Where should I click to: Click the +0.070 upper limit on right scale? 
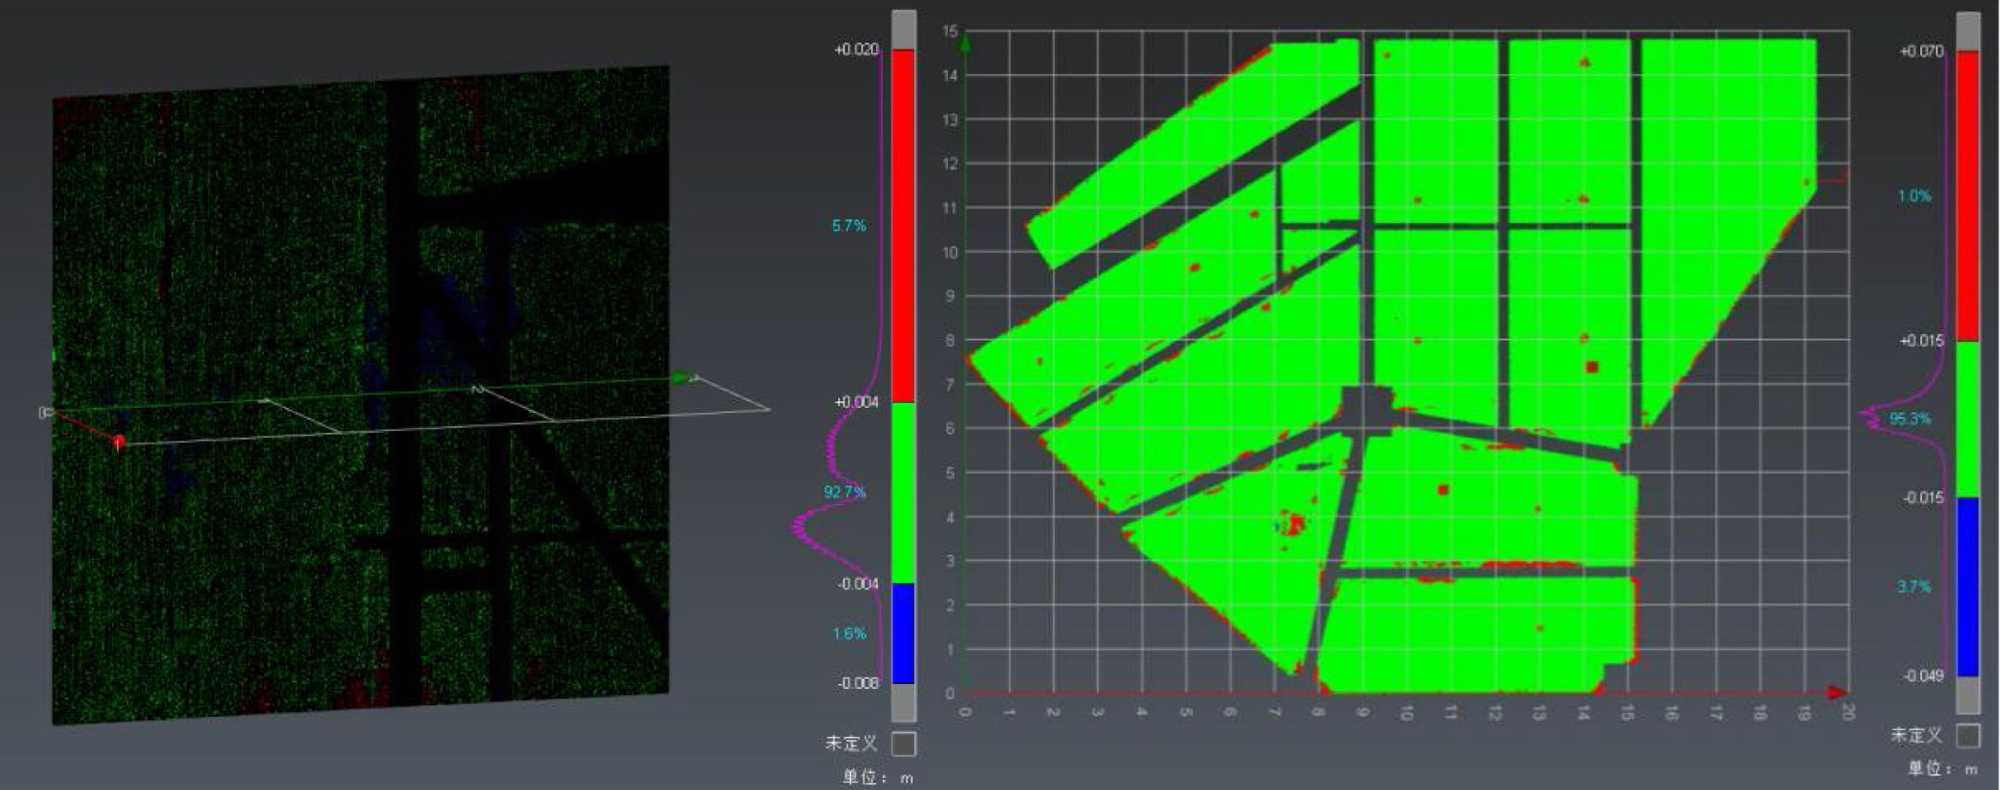1921,51
